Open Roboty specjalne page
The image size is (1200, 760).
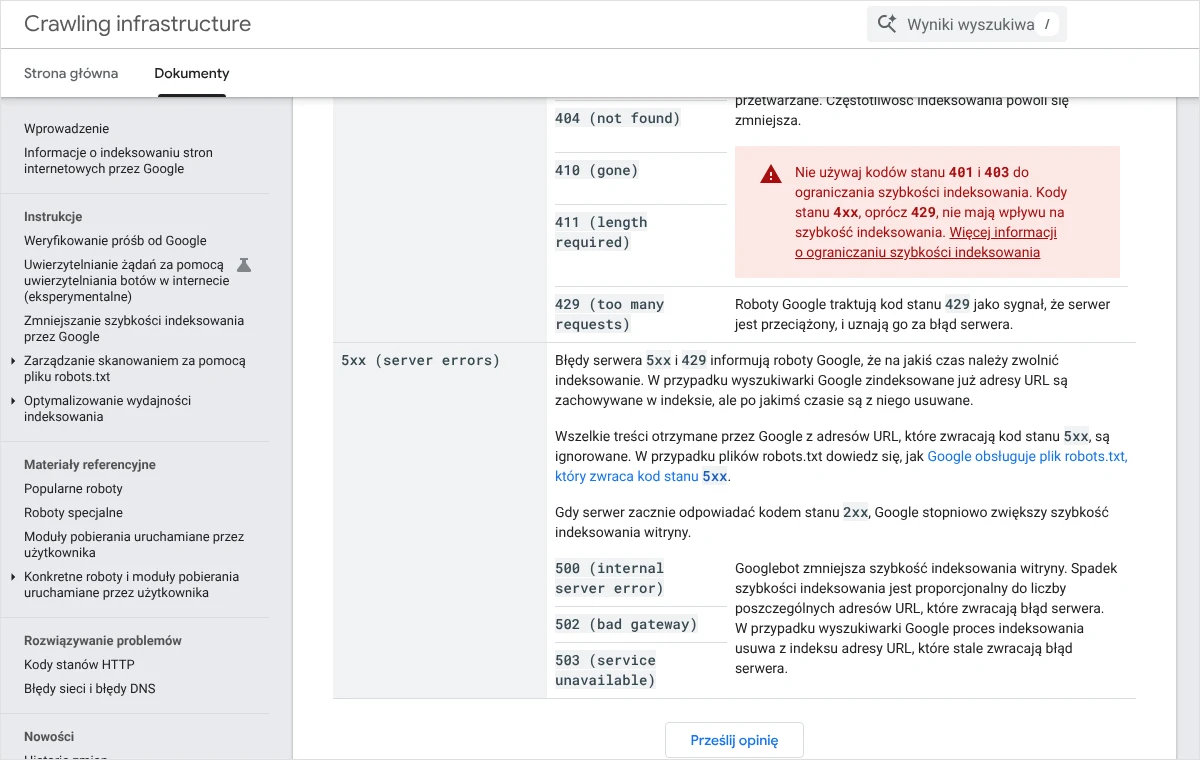(x=73, y=513)
